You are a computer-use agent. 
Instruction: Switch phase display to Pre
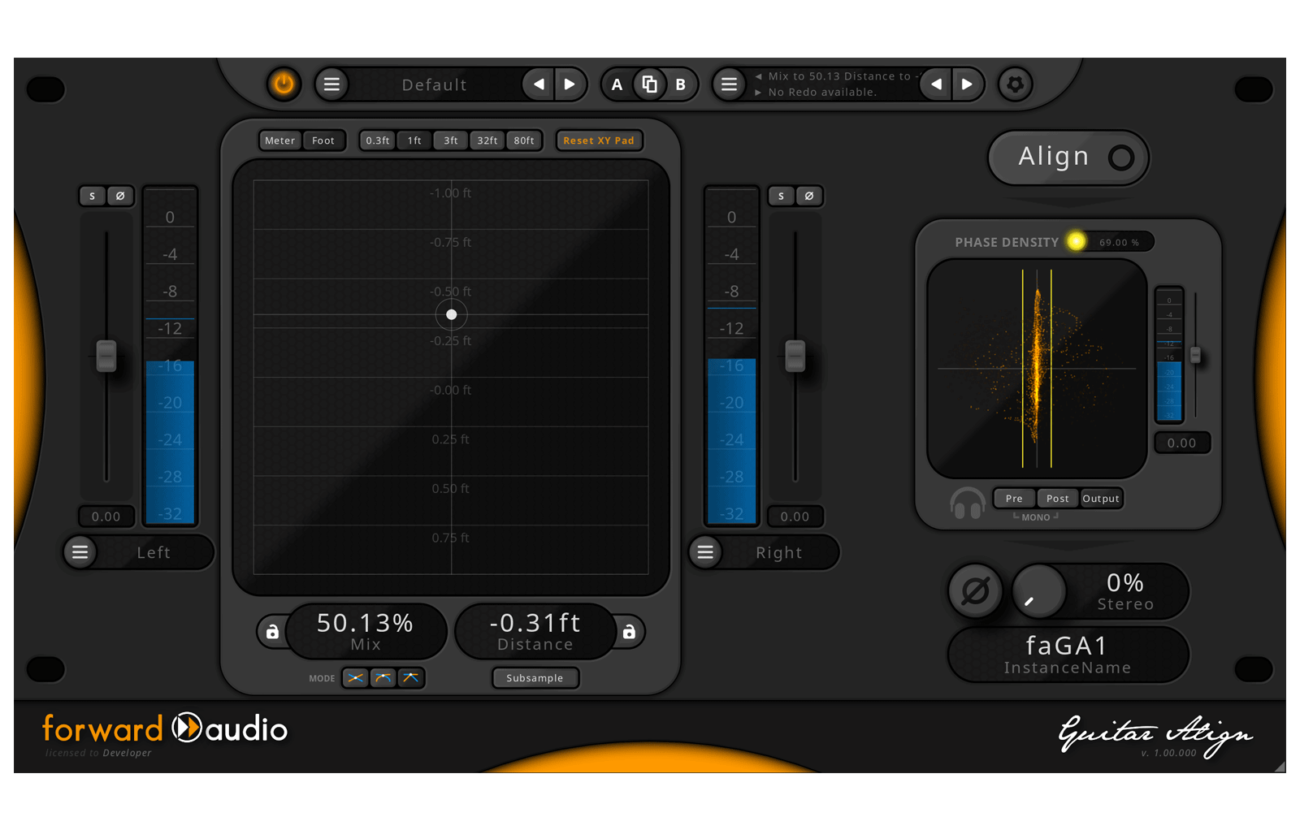[1014, 498]
